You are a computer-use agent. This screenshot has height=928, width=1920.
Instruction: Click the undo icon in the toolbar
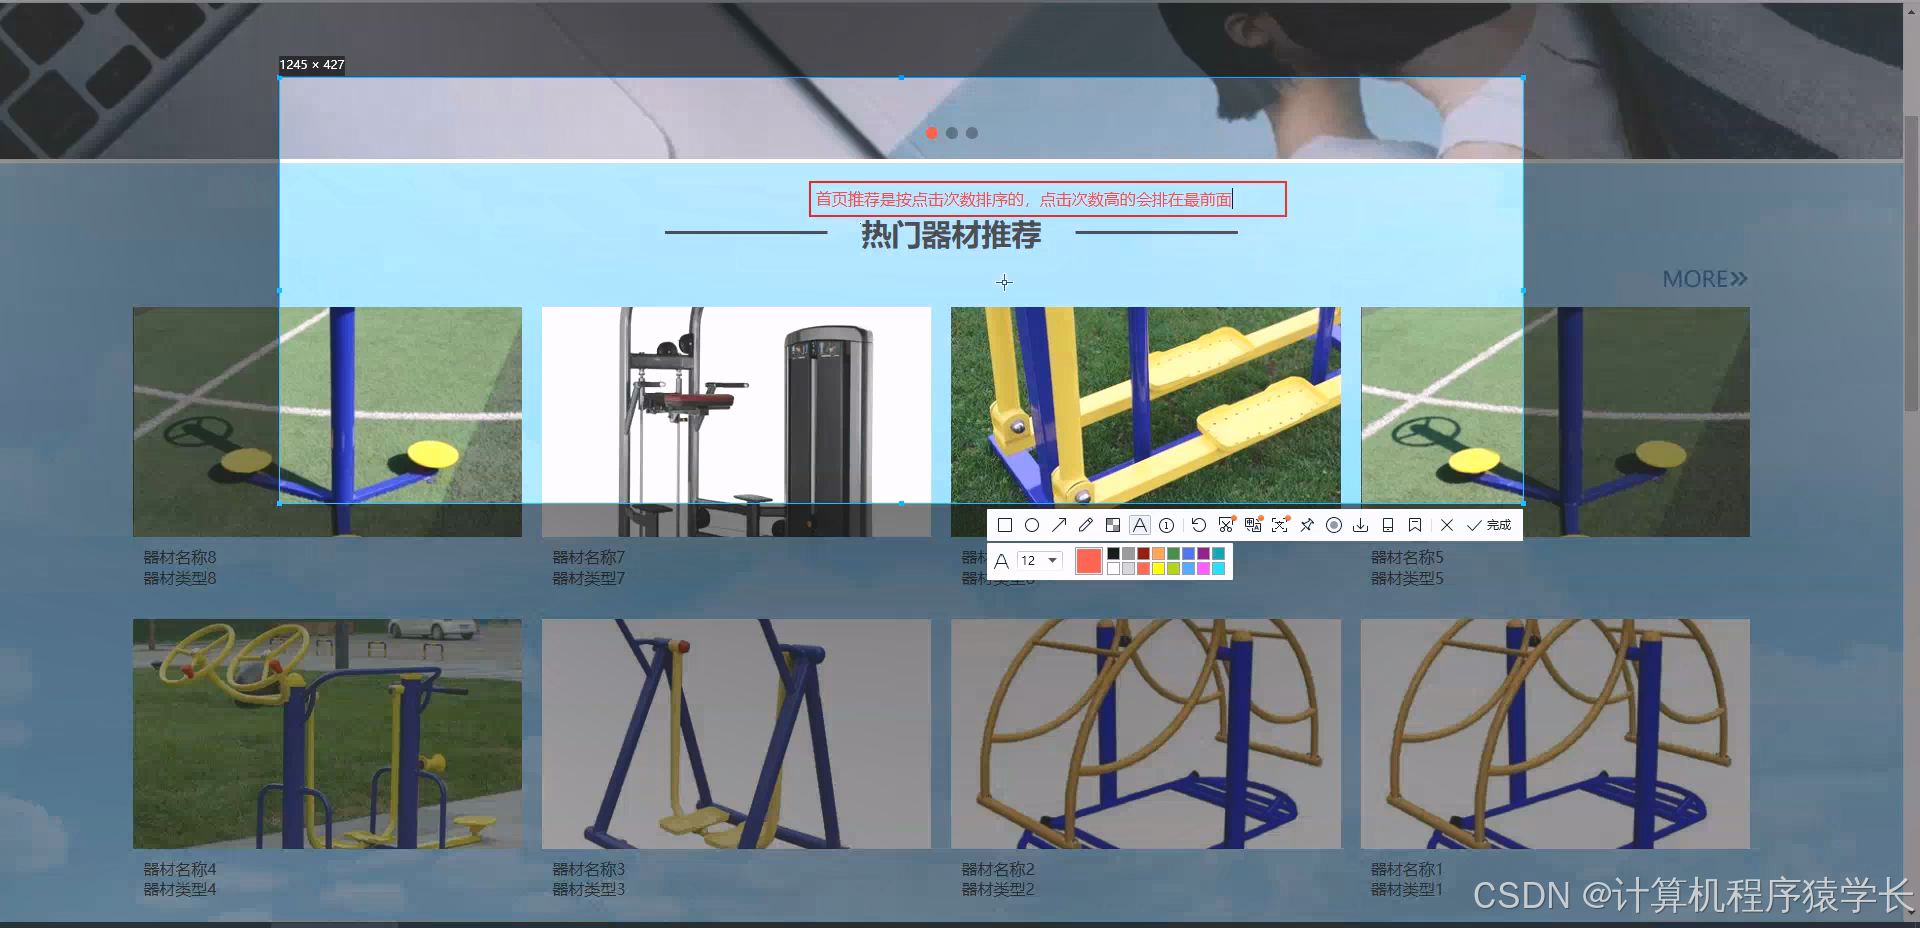(1198, 525)
